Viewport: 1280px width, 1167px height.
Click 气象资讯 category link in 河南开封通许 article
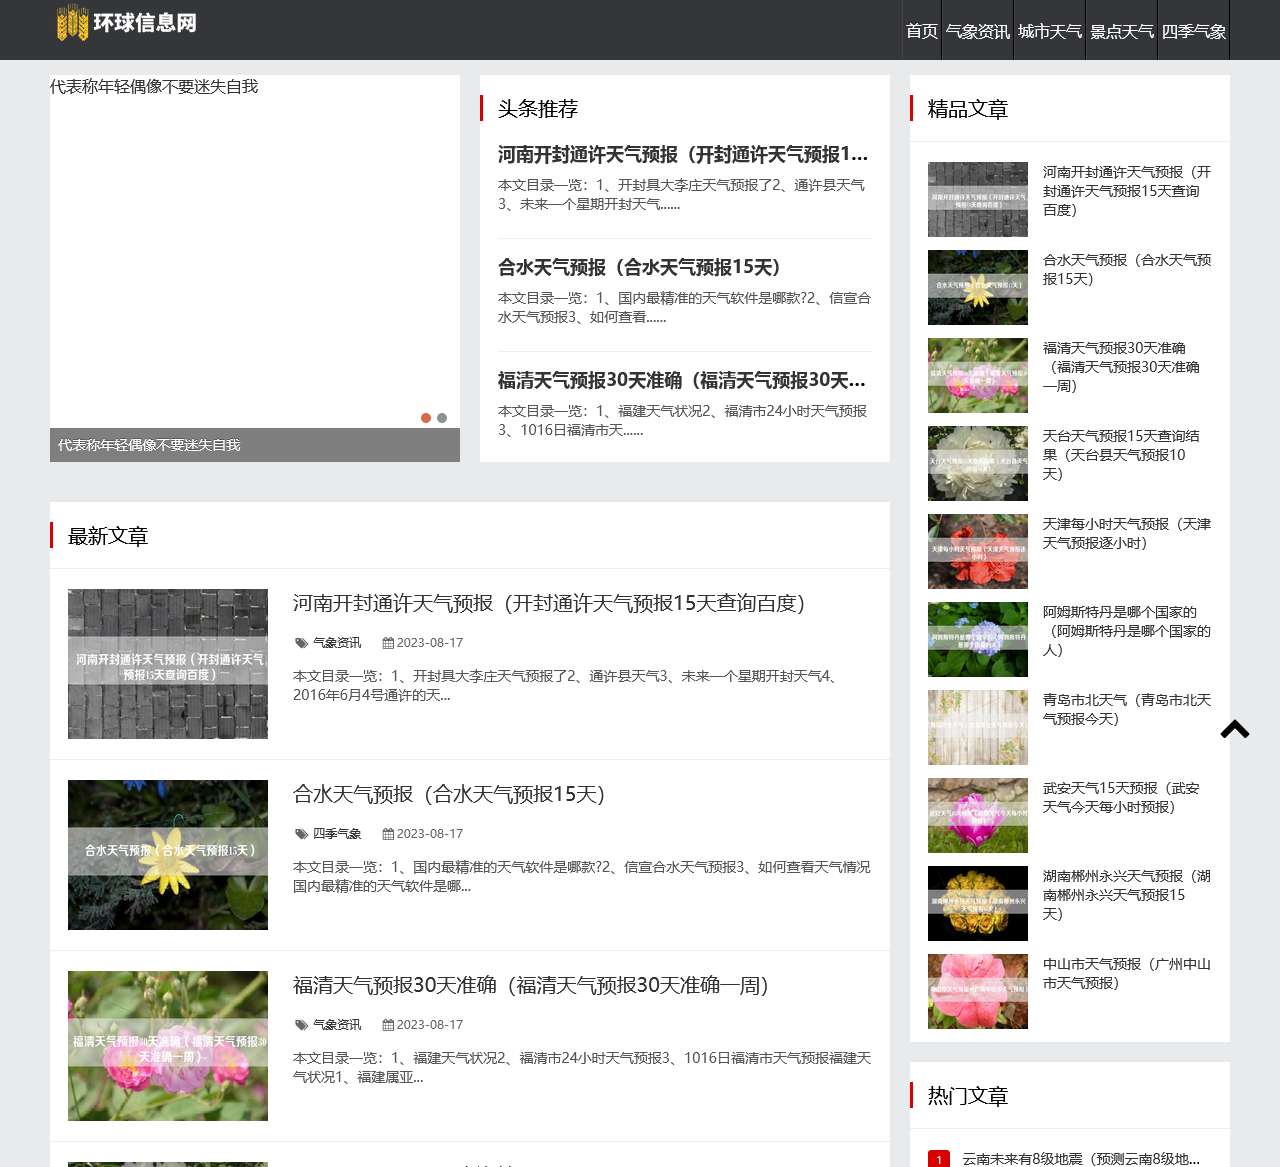tap(337, 643)
